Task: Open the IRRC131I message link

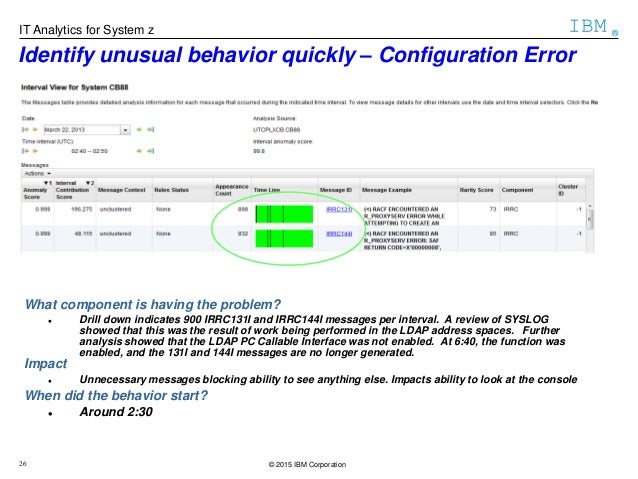Action: (x=339, y=209)
